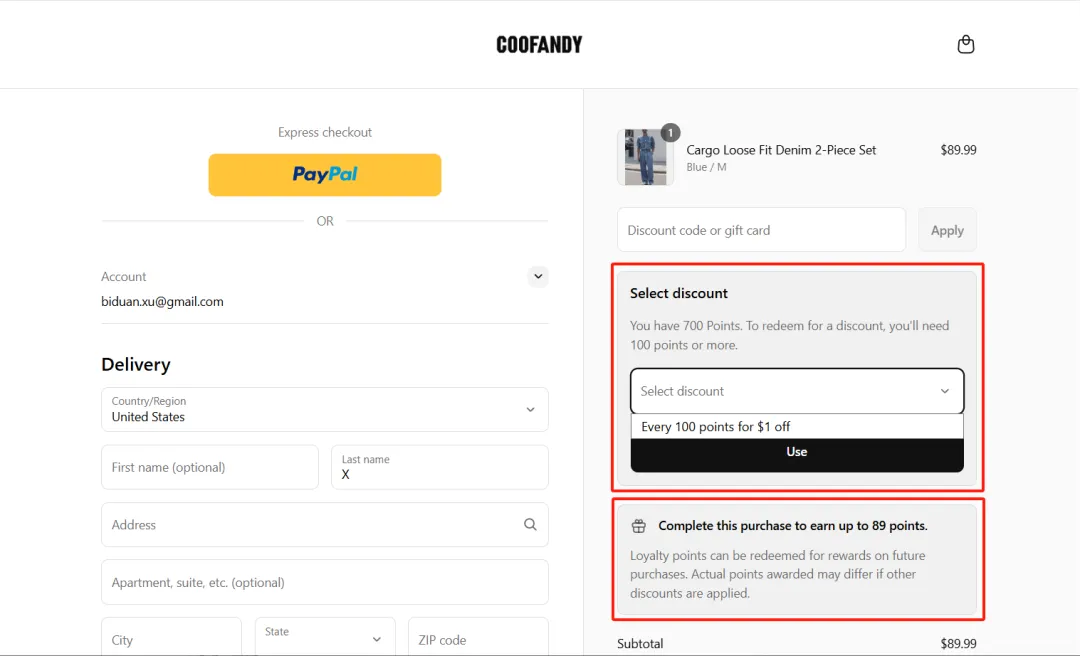Expand the Account details chevron

[x=538, y=276]
